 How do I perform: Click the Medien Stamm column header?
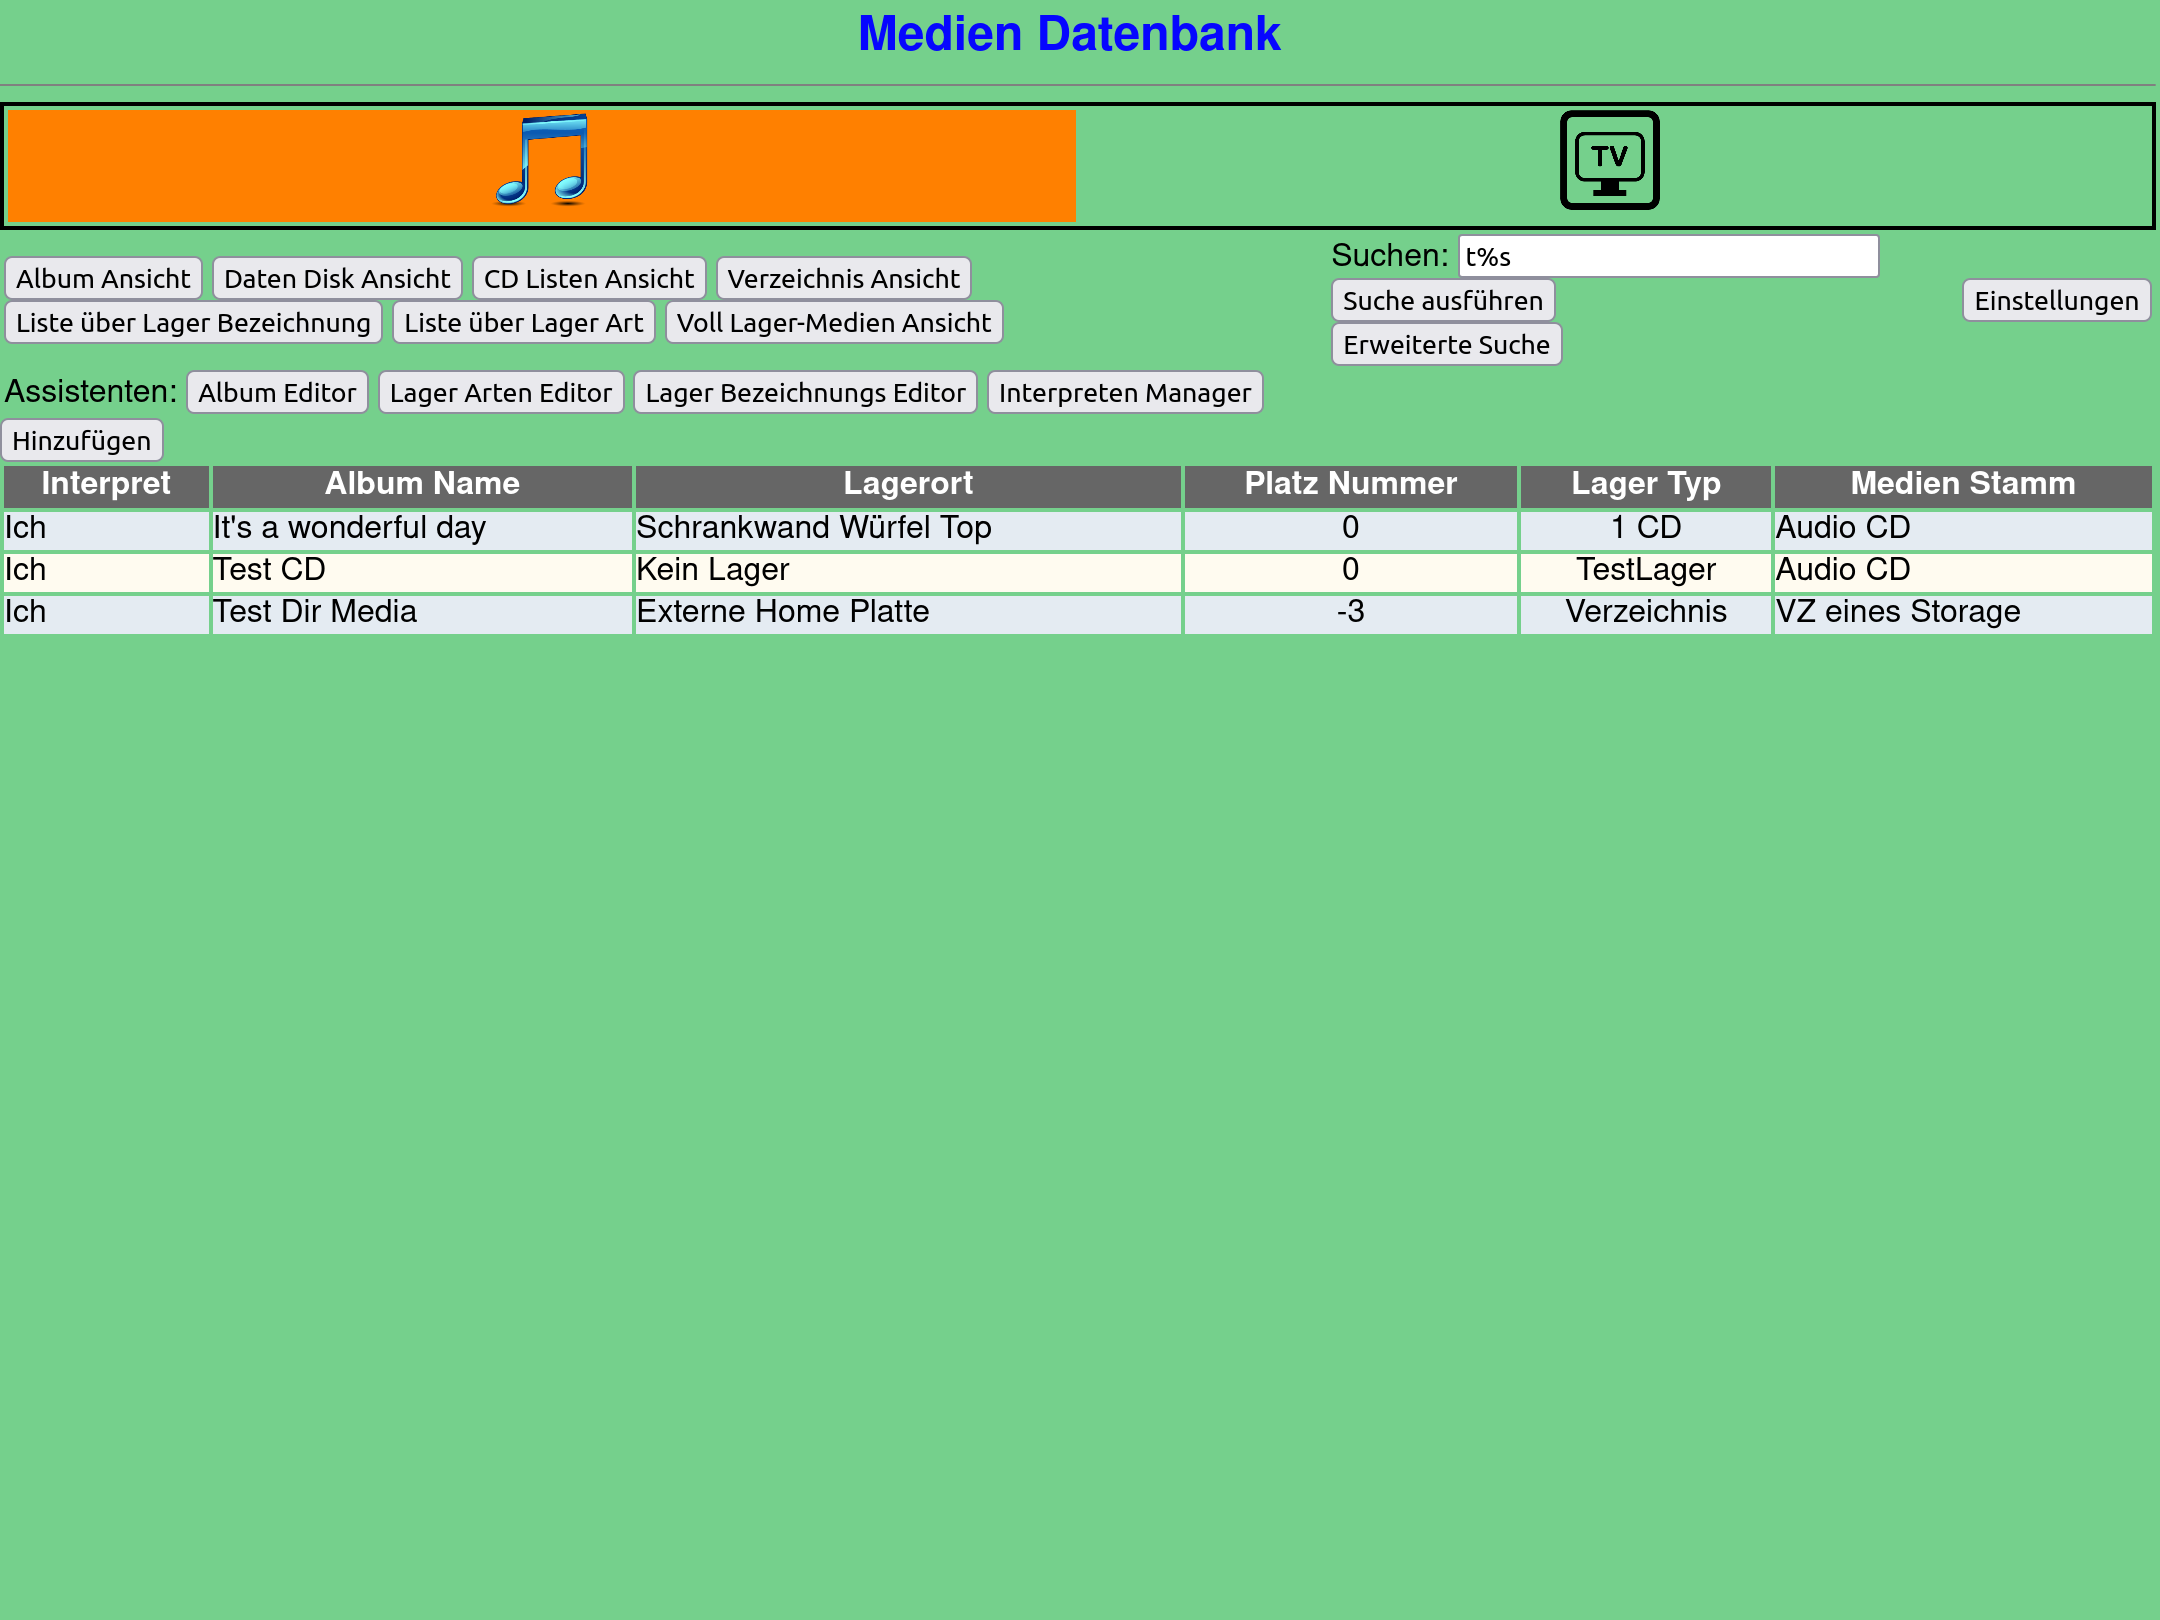point(1963,485)
